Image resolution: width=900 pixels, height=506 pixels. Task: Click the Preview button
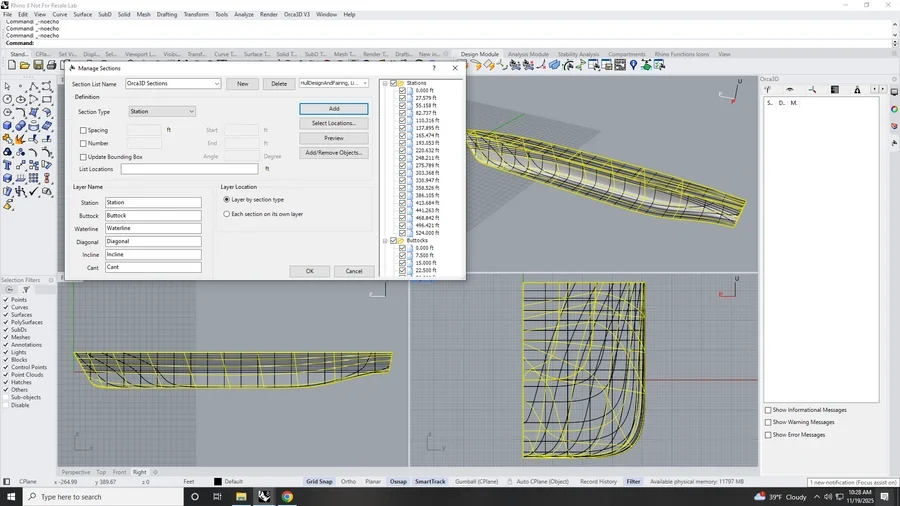pyautogui.click(x=334, y=138)
